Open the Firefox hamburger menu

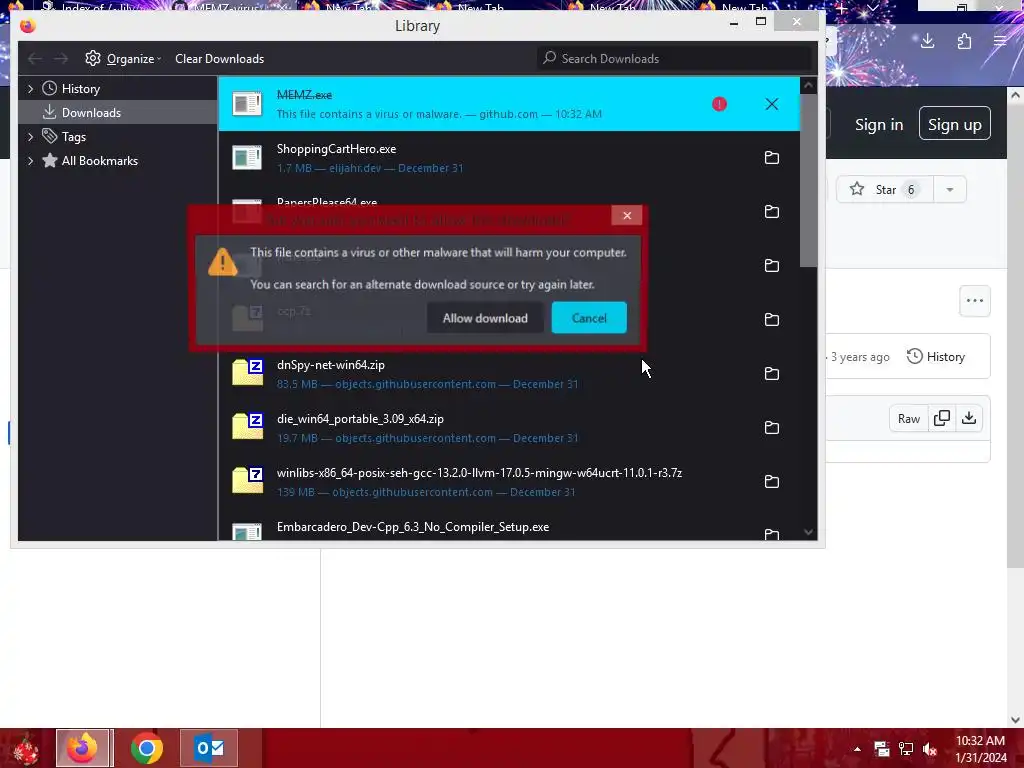tap(1000, 42)
